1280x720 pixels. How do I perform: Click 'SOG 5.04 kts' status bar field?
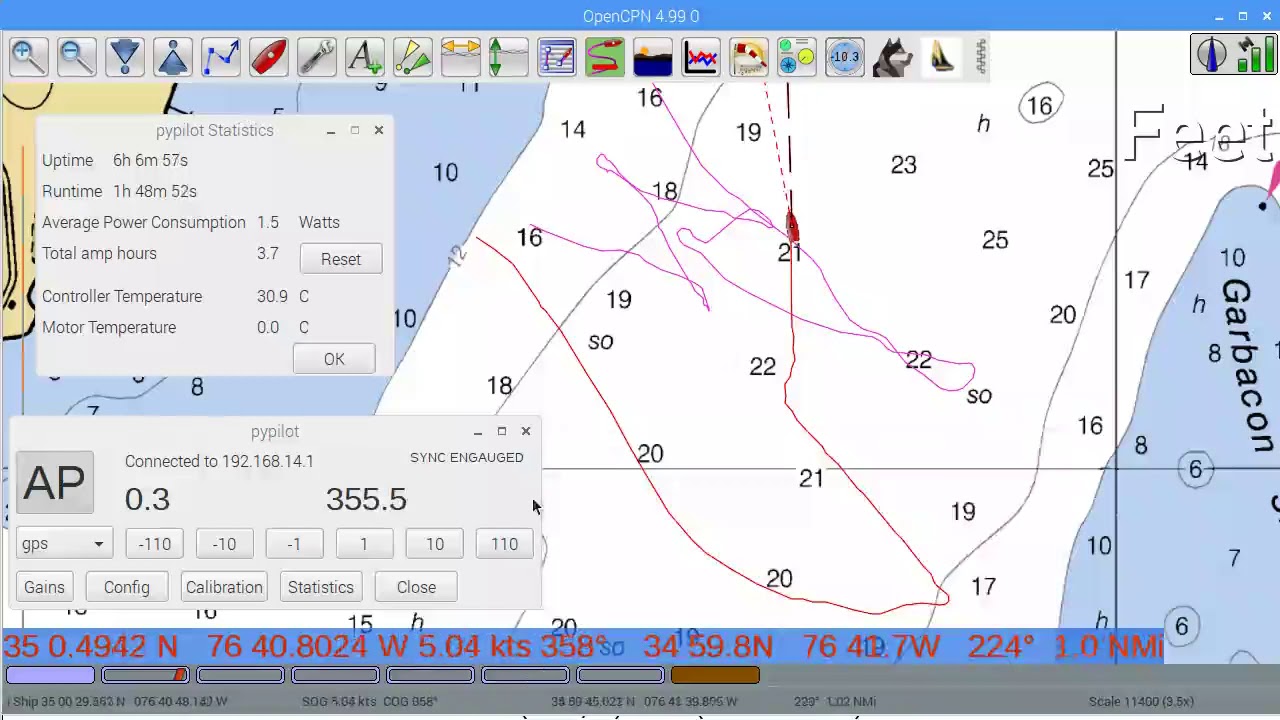(339, 701)
